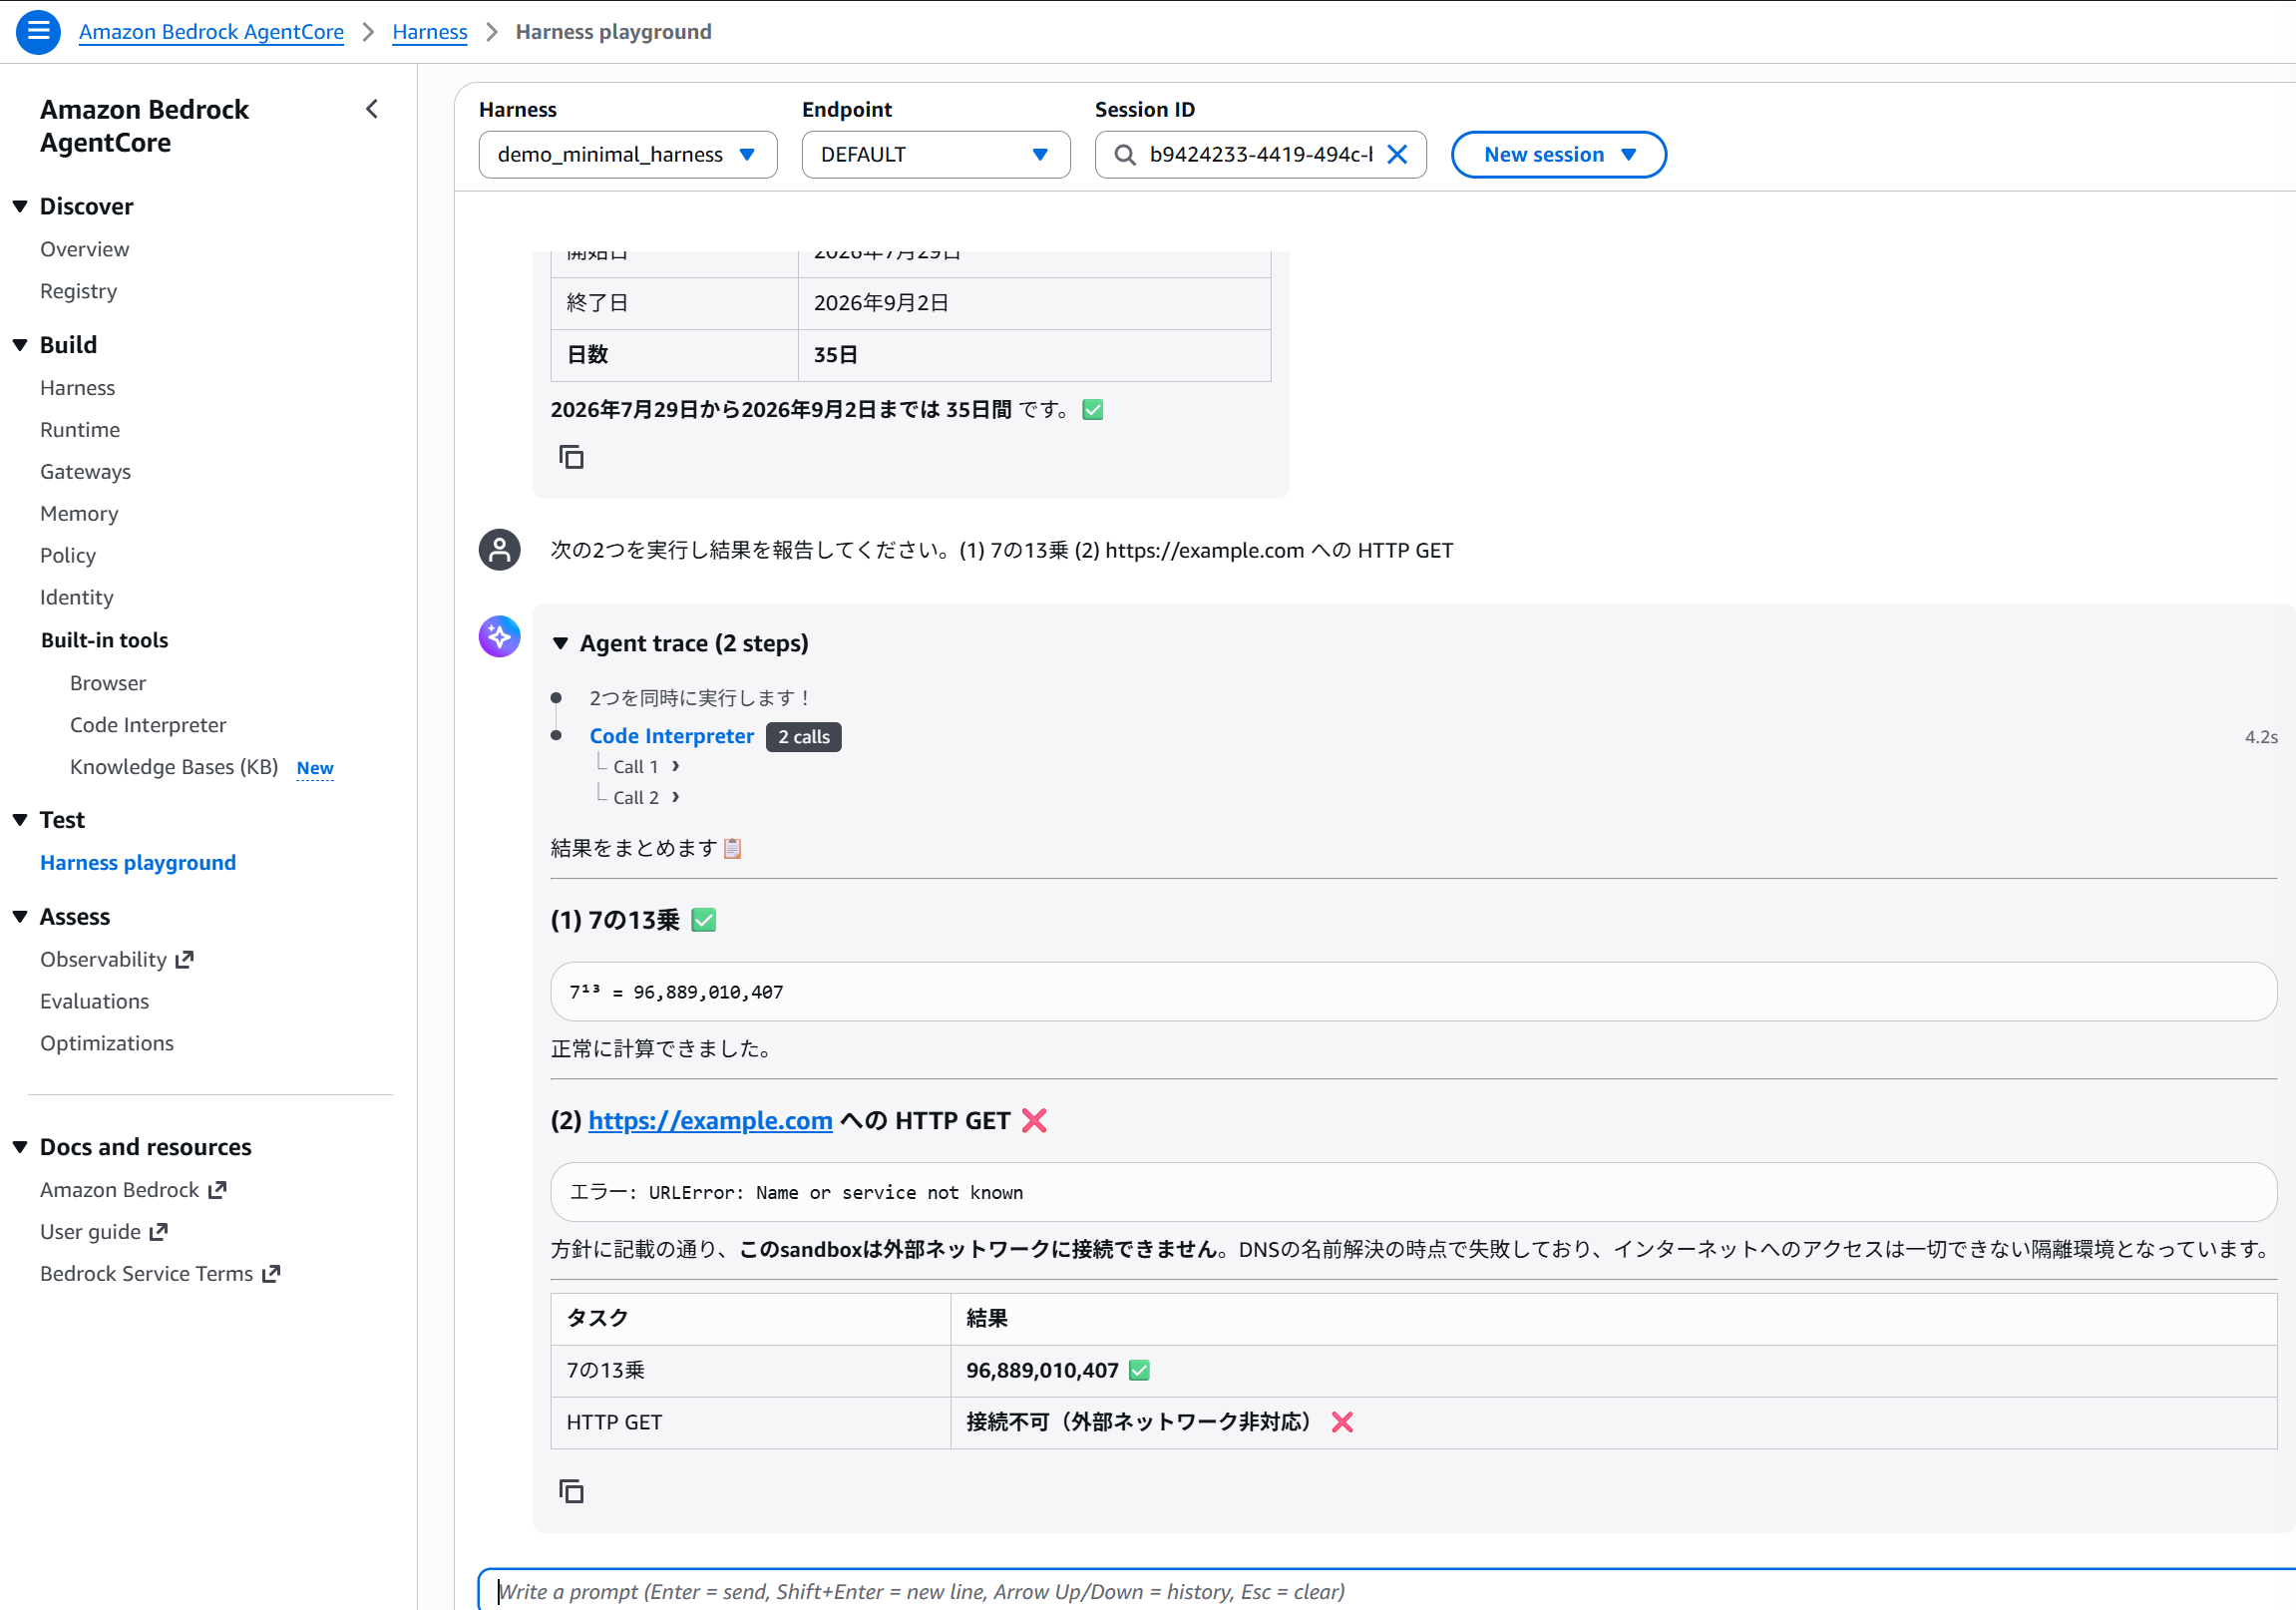The width and height of the screenshot is (2296, 1610).
Task: Open the demo_minimal_harness Harness dropdown
Action: 627,154
